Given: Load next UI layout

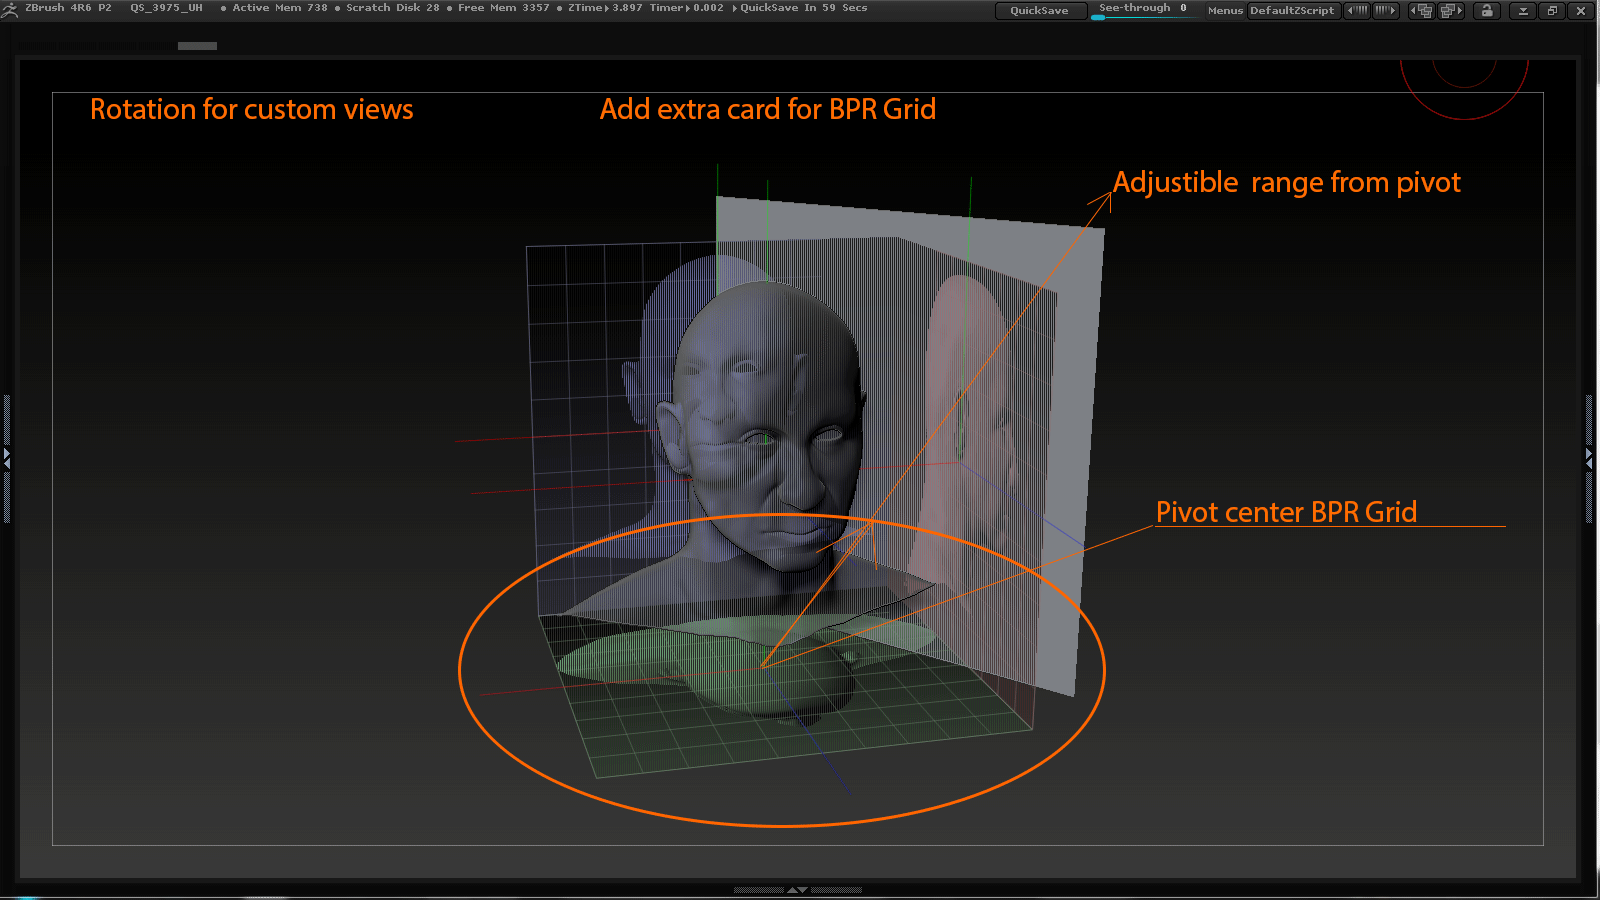Looking at the screenshot, I should (x=1451, y=11).
